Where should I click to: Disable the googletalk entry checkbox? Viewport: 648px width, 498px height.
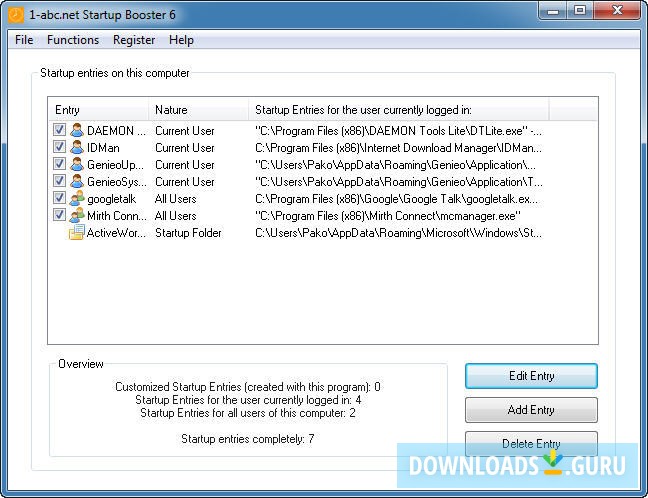(x=59, y=198)
